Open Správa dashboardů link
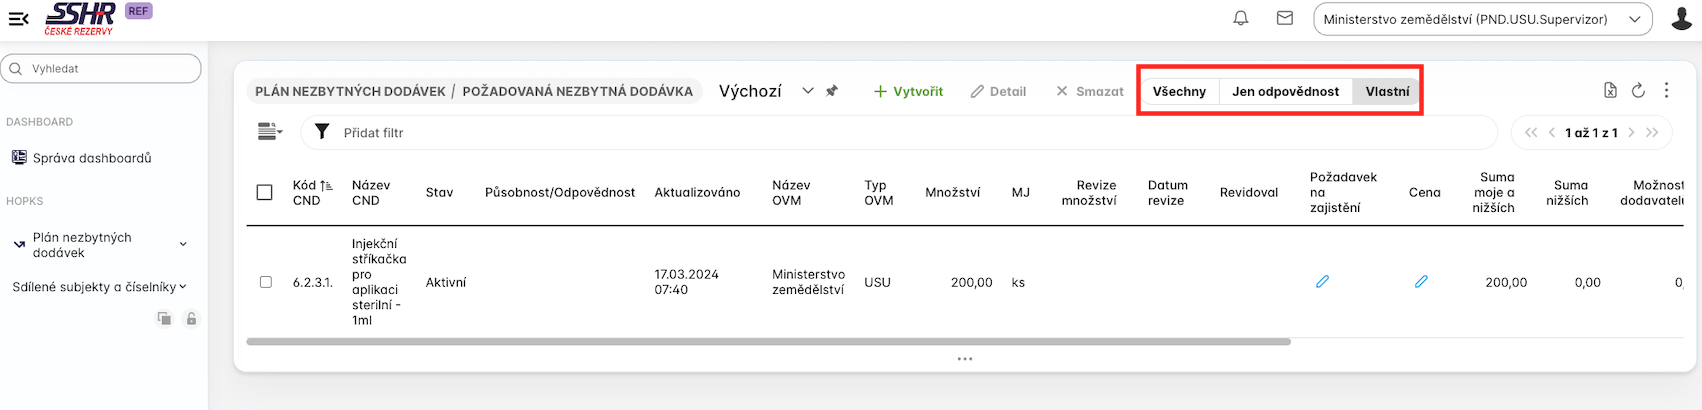This screenshot has width=1702, height=410. pyautogui.click(x=92, y=158)
